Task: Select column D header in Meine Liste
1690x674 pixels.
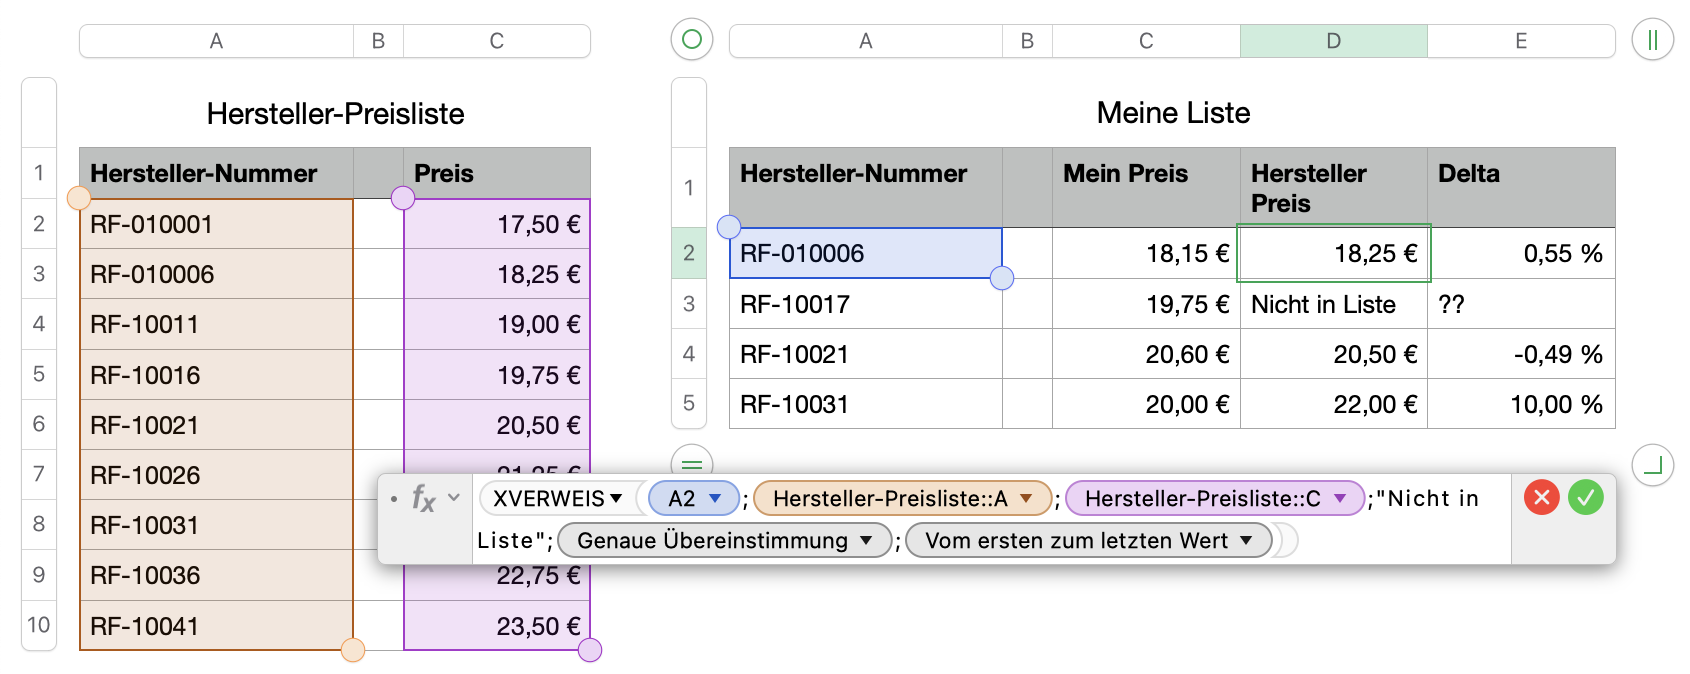Action: tap(1333, 41)
